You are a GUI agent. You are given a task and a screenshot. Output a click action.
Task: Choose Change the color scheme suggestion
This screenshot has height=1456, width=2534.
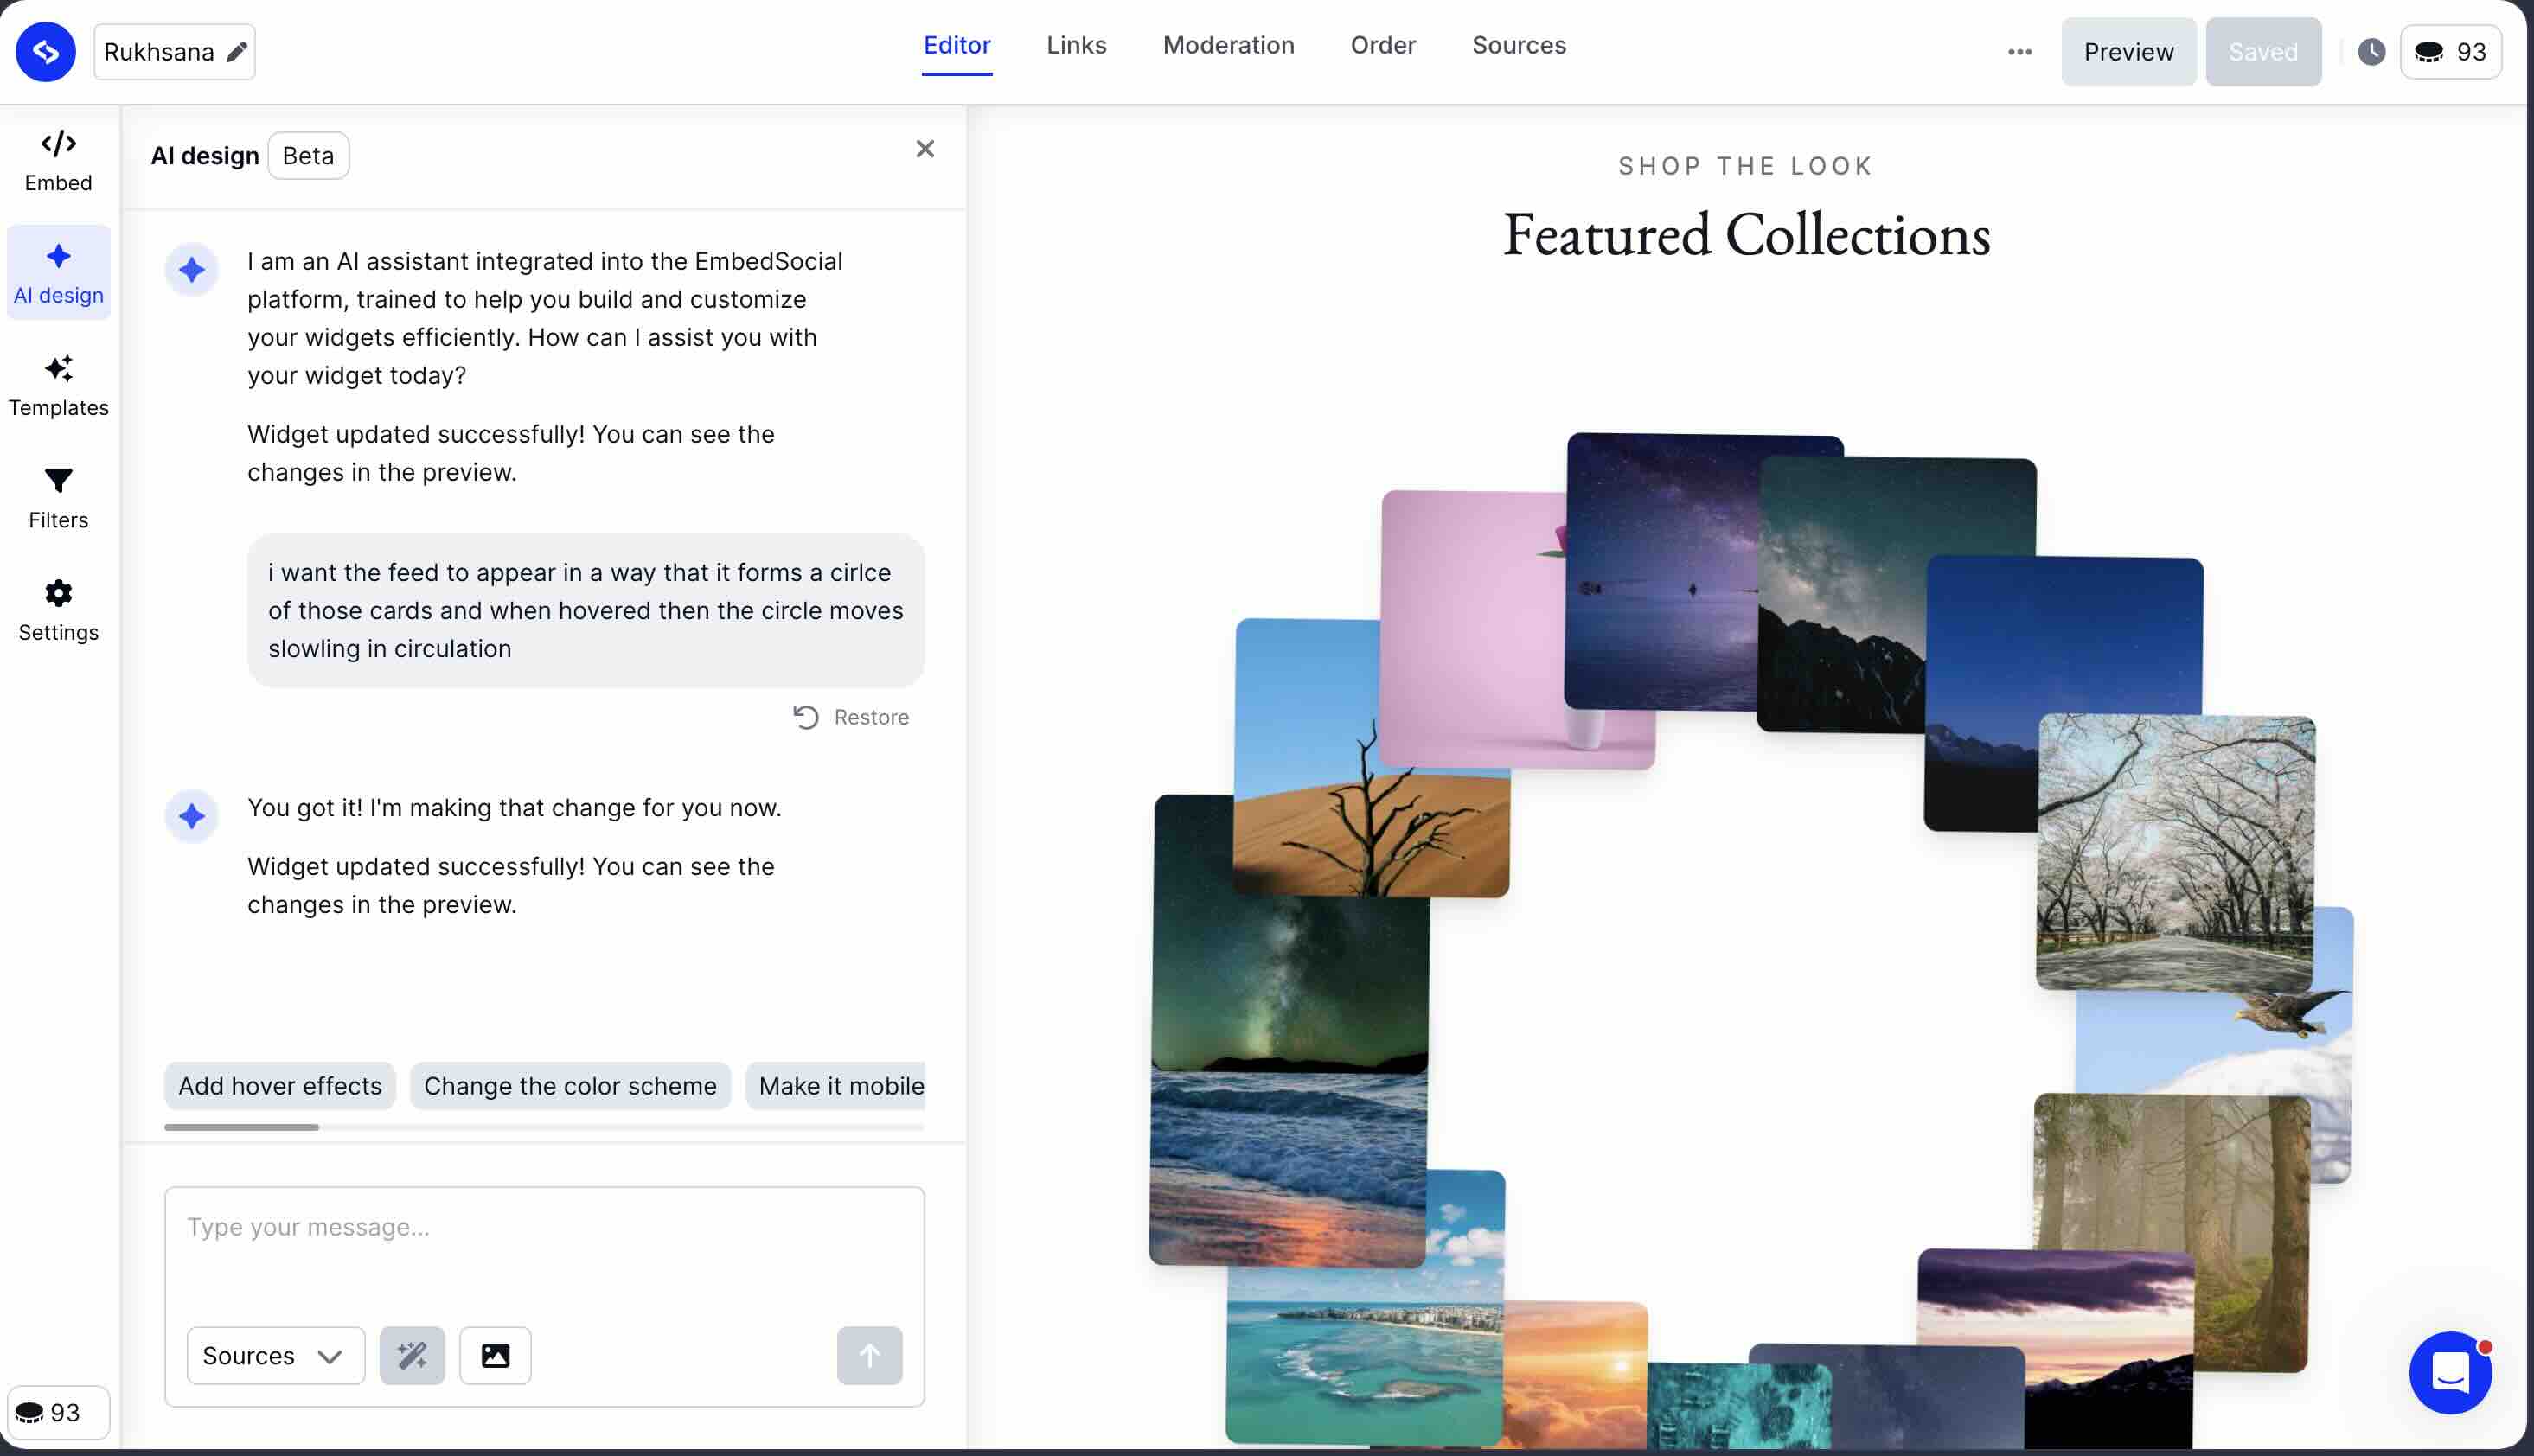coord(570,1086)
